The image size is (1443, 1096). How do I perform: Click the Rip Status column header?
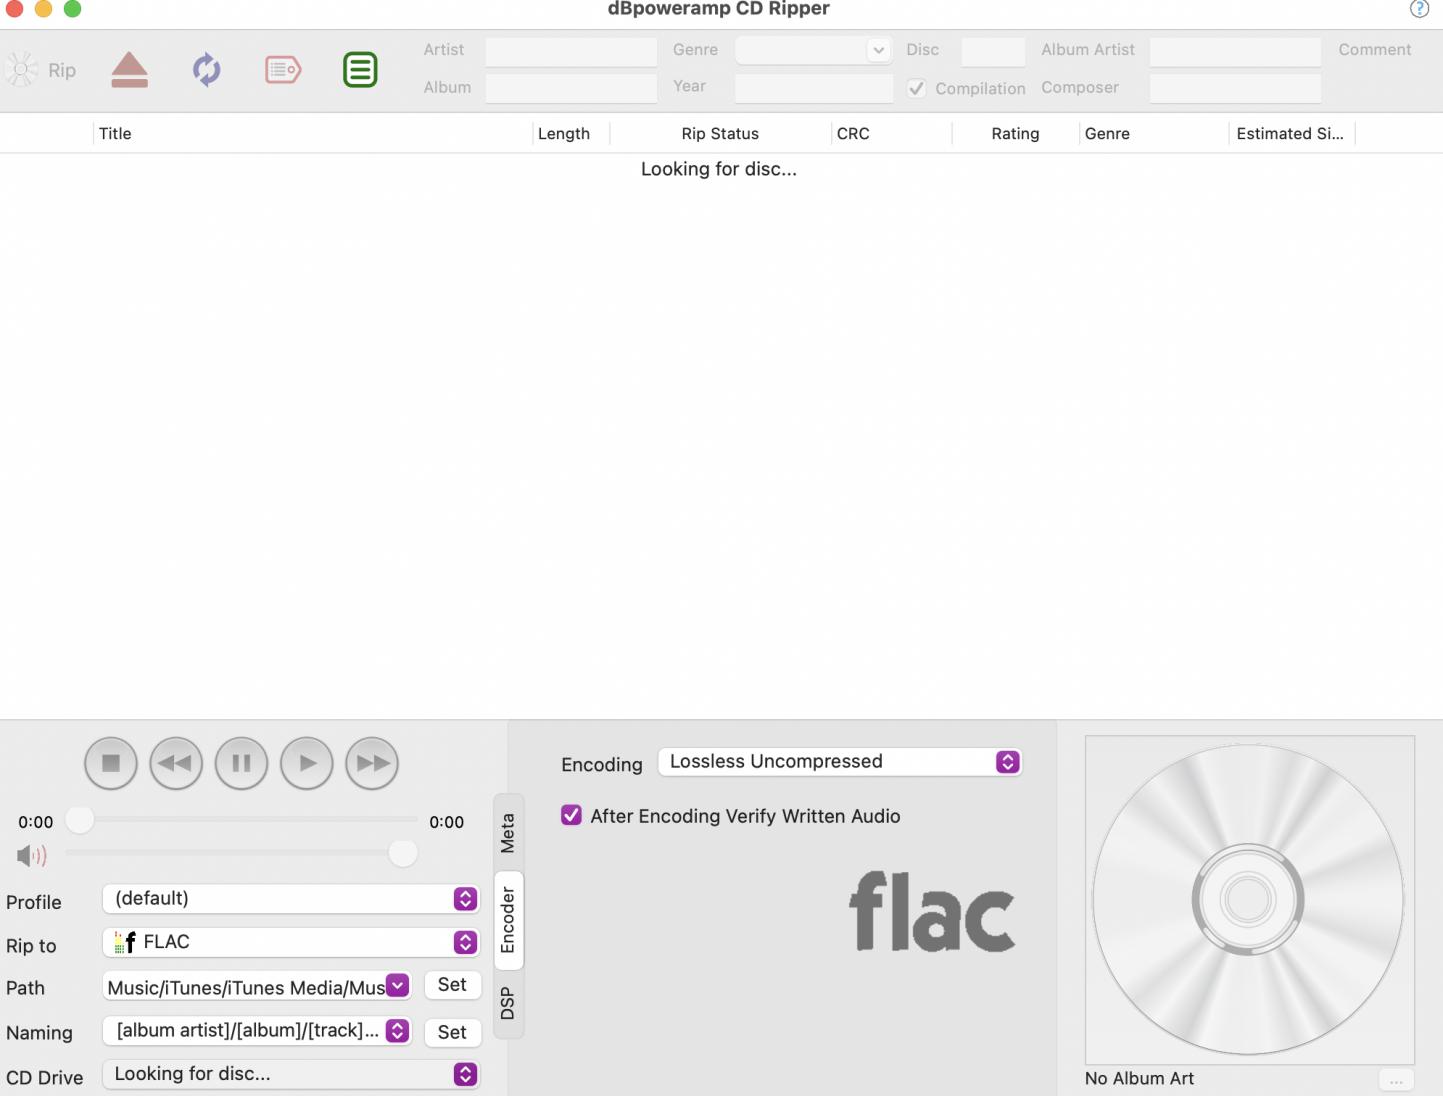coord(720,134)
